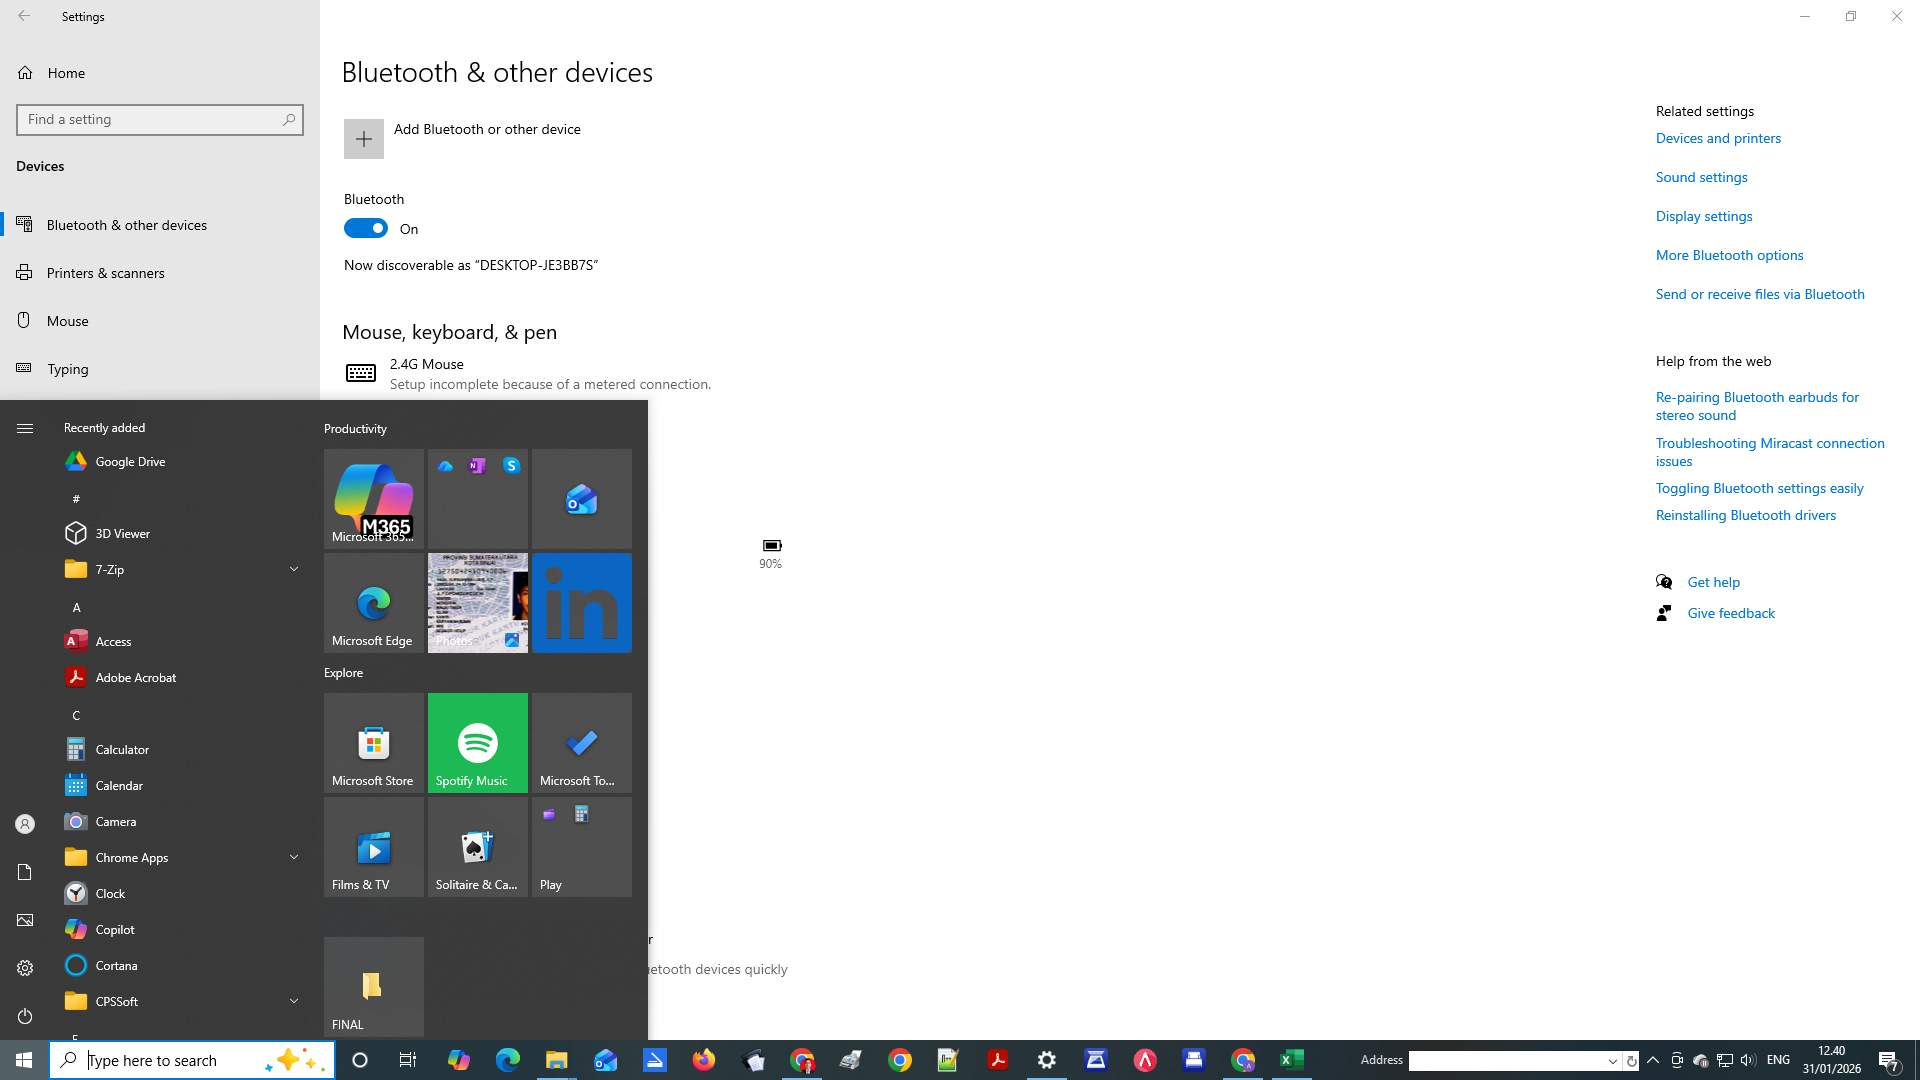This screenshot has height=1080, width=1920.
Task: Open Microsoft Excel from the taskbar
Action: [1291, 1059]
